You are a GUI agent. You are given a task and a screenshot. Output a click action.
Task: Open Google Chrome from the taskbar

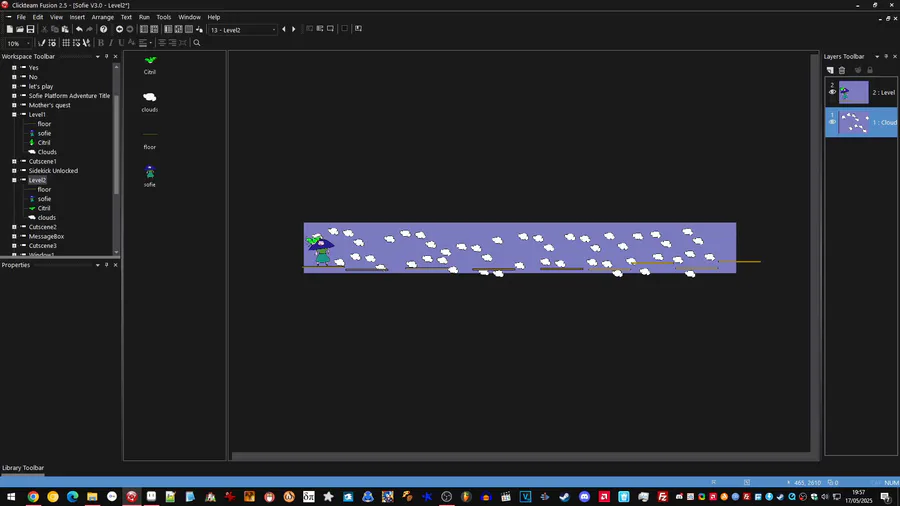click(33, 497)
